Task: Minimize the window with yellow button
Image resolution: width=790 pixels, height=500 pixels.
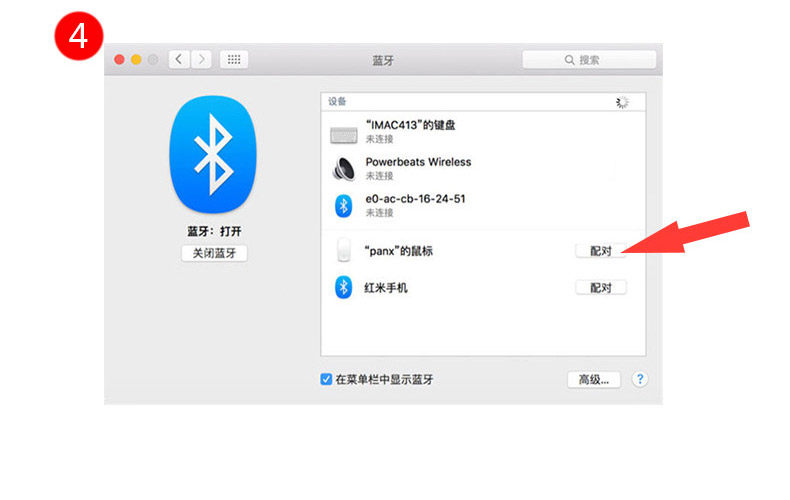Action: click(136, 59)
